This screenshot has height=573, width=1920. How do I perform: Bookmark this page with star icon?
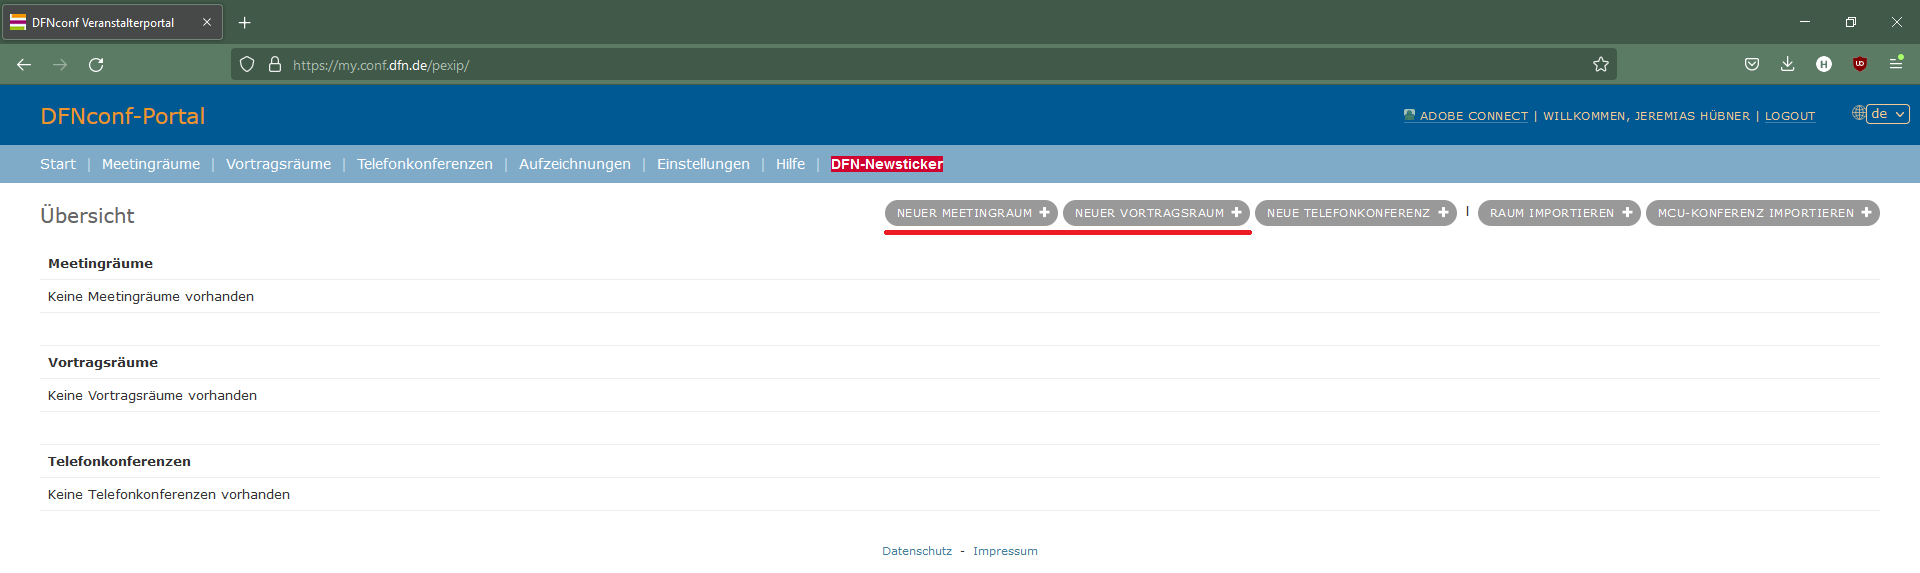tap(1600, 65)
